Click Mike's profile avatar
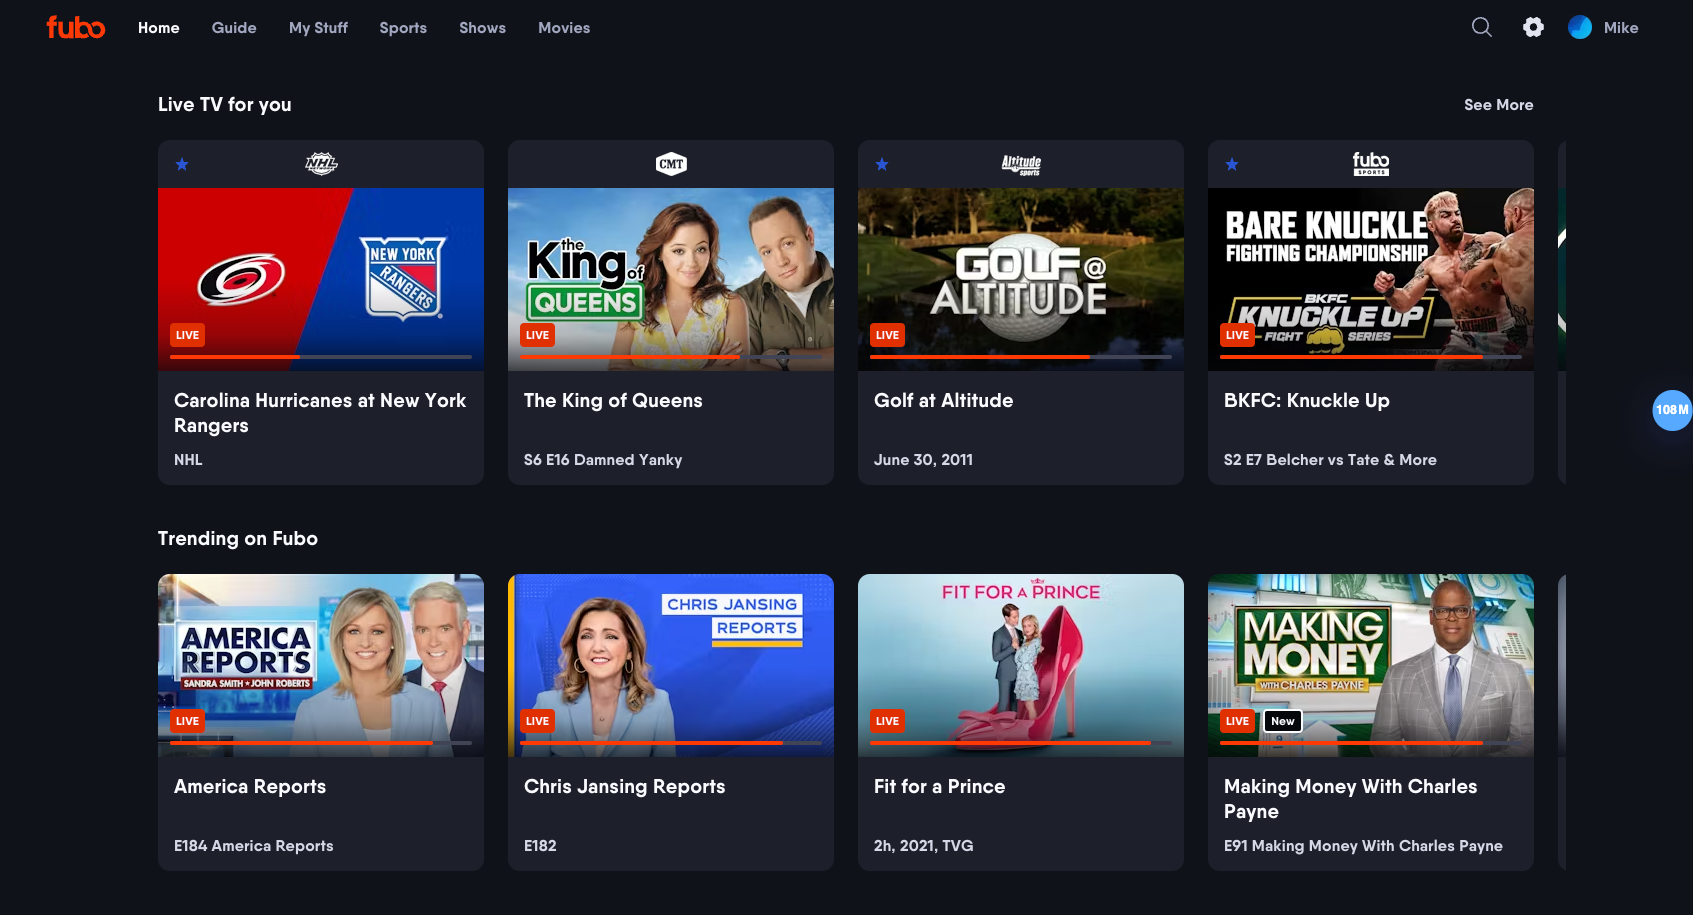The width and height of the screenshot is (1693, 915). (x=1580, y=28)
